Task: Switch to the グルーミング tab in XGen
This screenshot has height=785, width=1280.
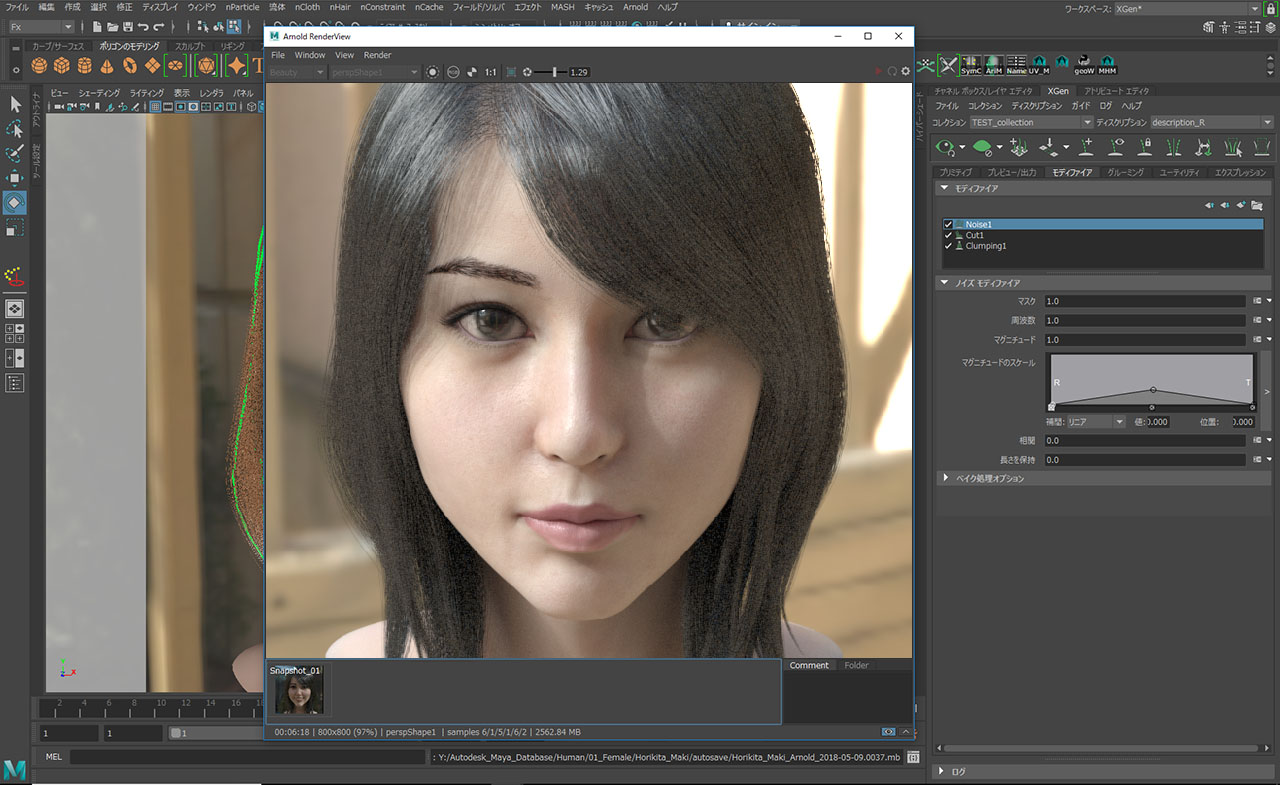Action: (1126, 172)
